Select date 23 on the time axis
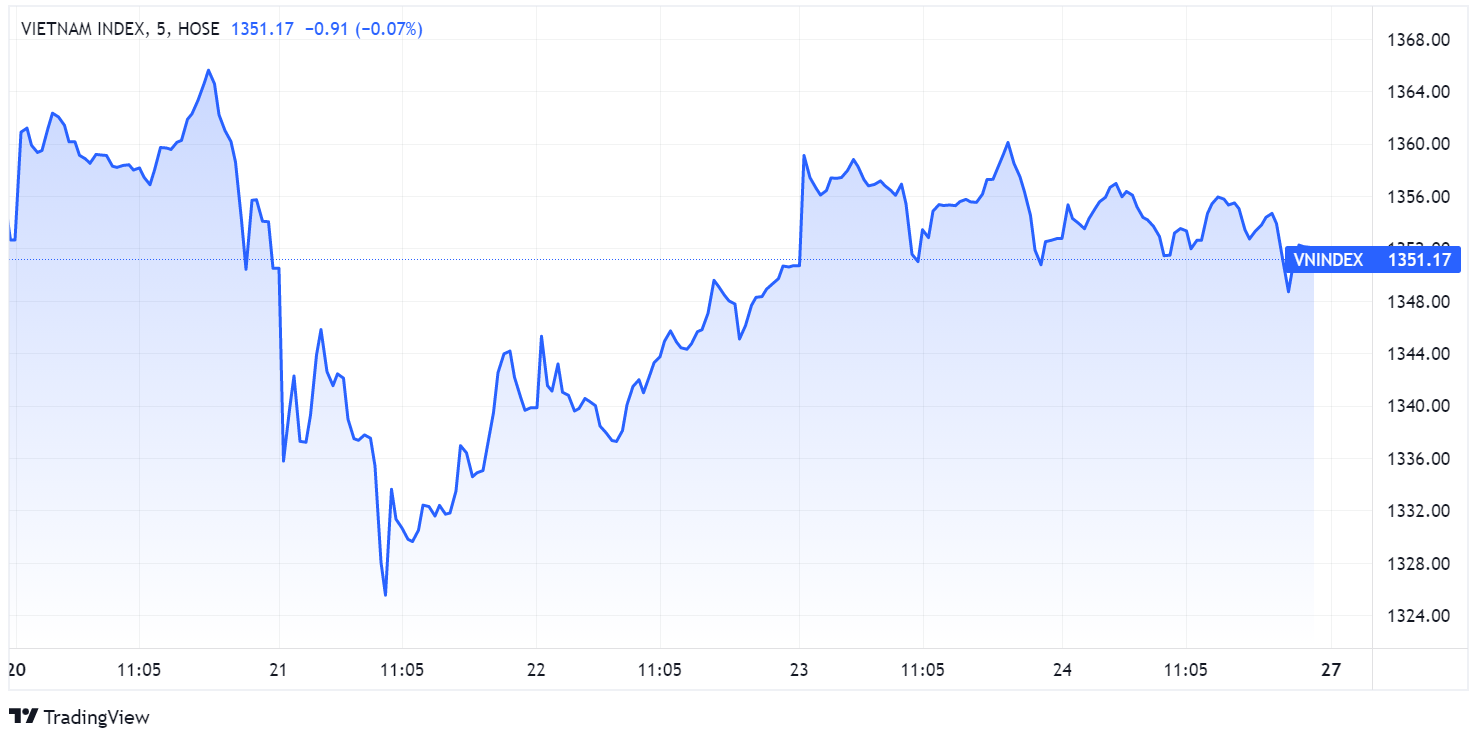1483x743 pixels. click(x=799, y=670)
